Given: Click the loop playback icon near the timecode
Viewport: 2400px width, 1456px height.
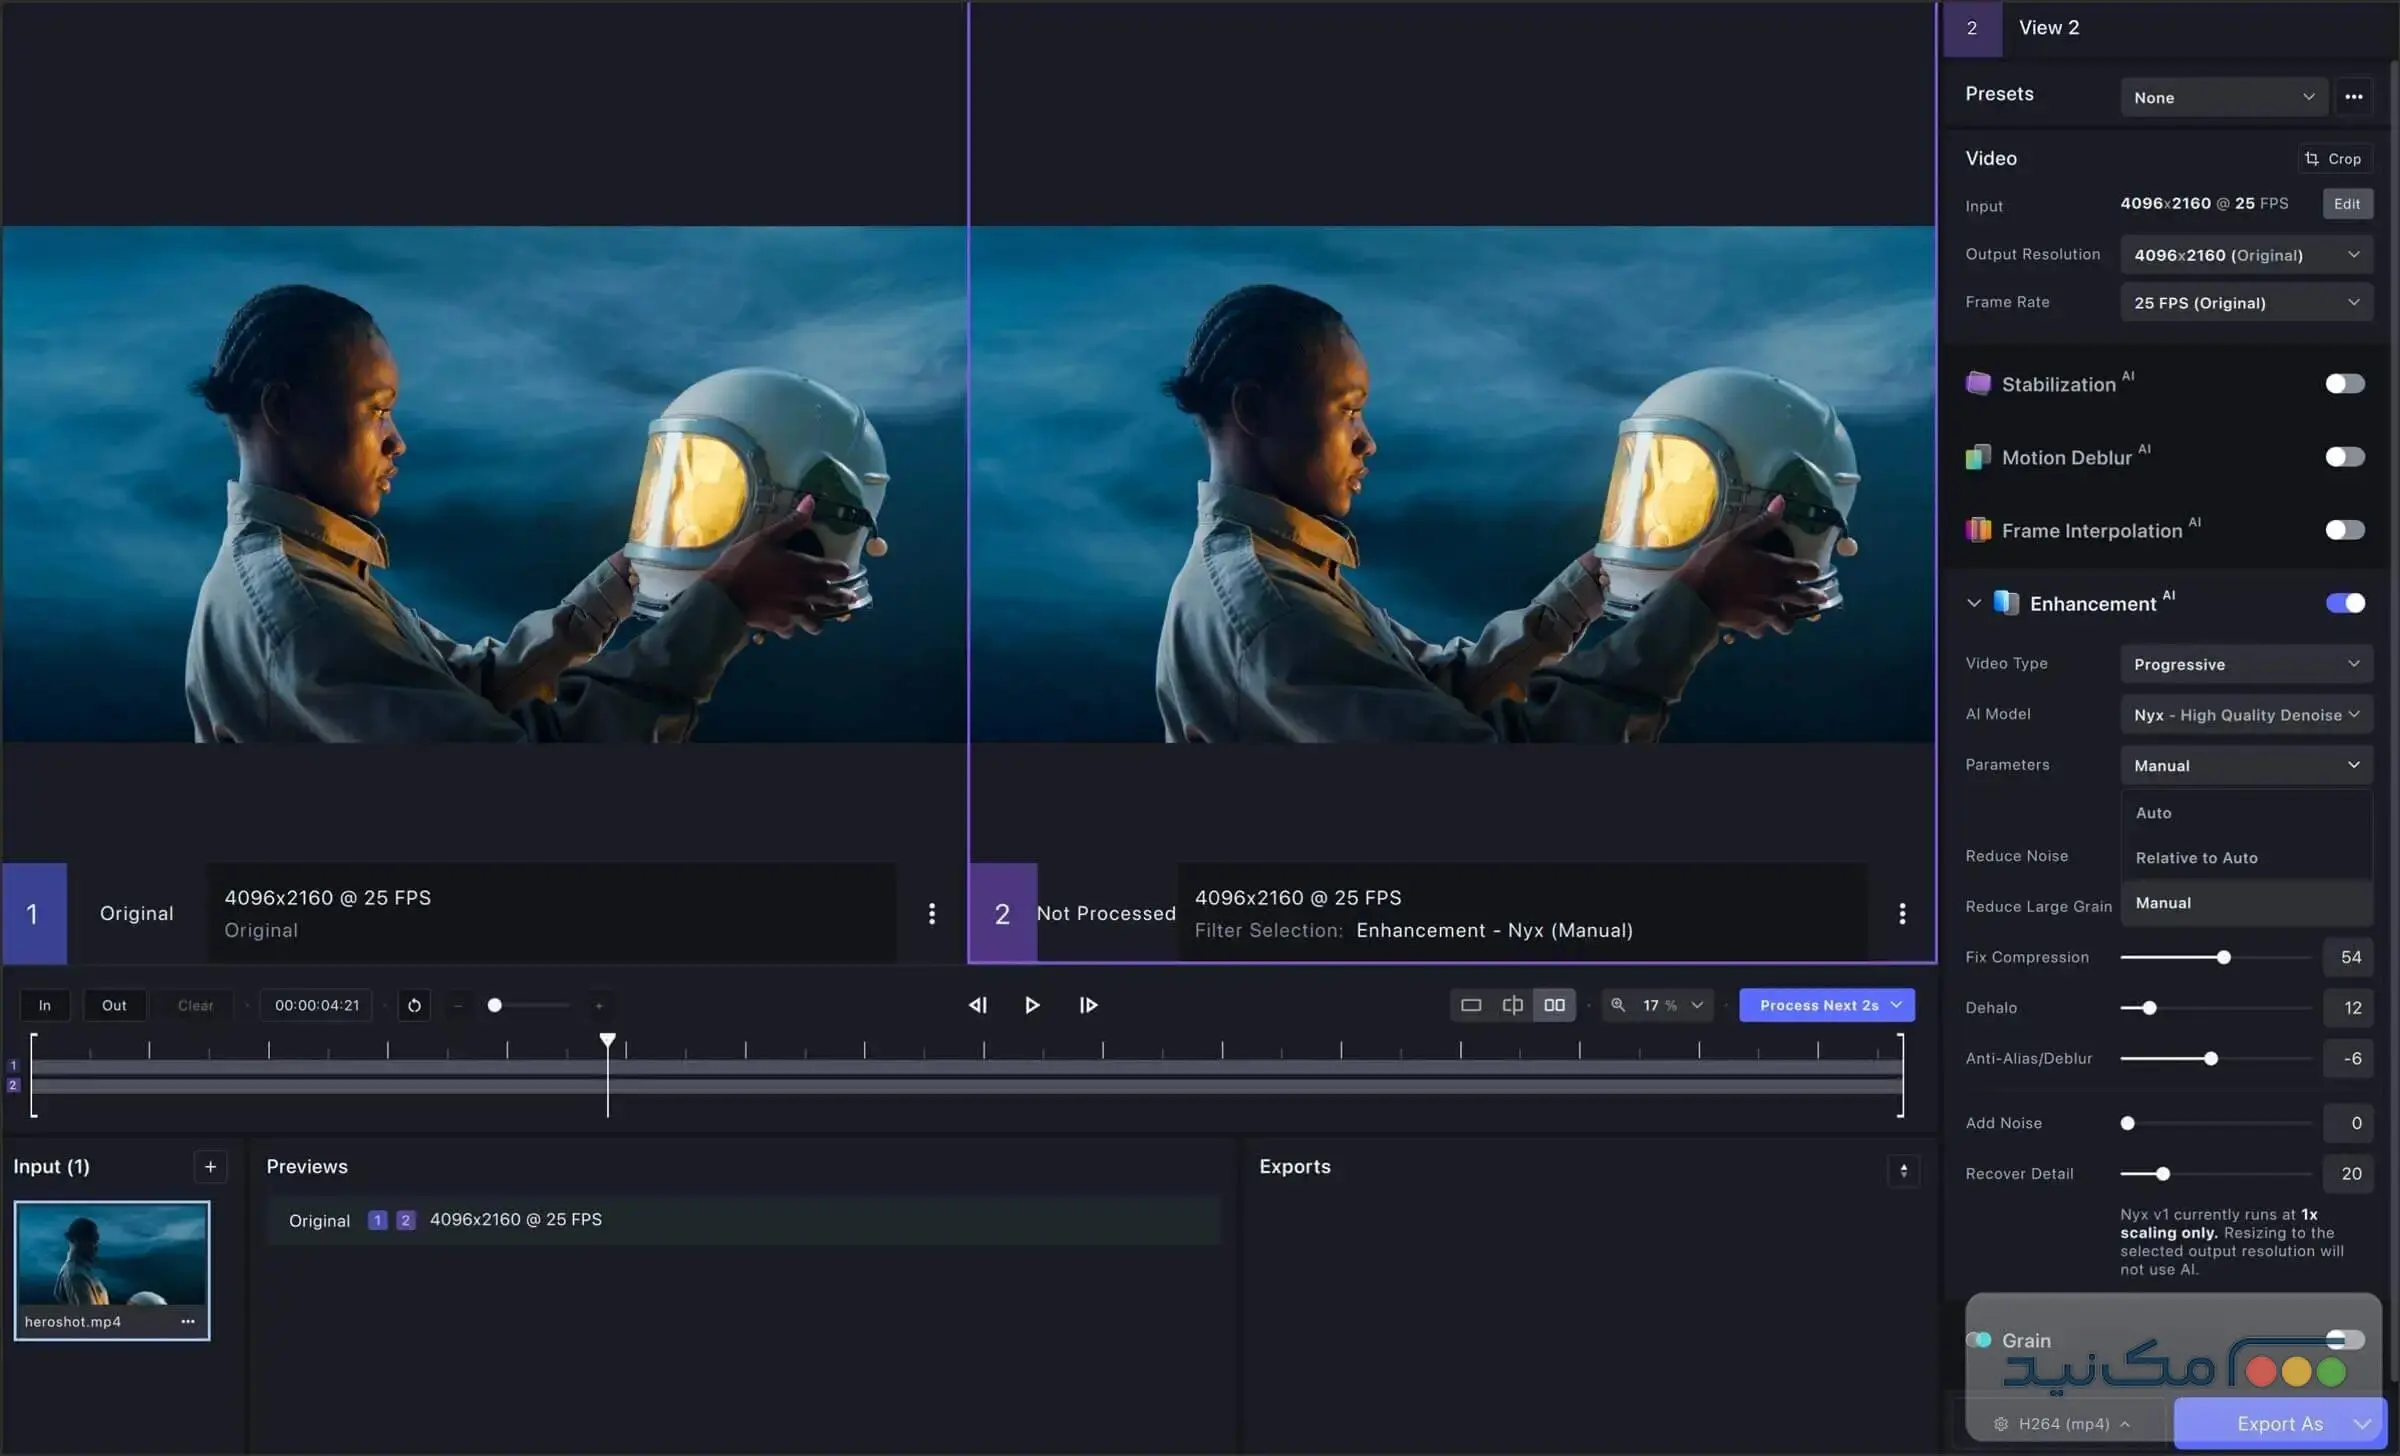Looking at the screenshot, I should tap(413, 1005).
